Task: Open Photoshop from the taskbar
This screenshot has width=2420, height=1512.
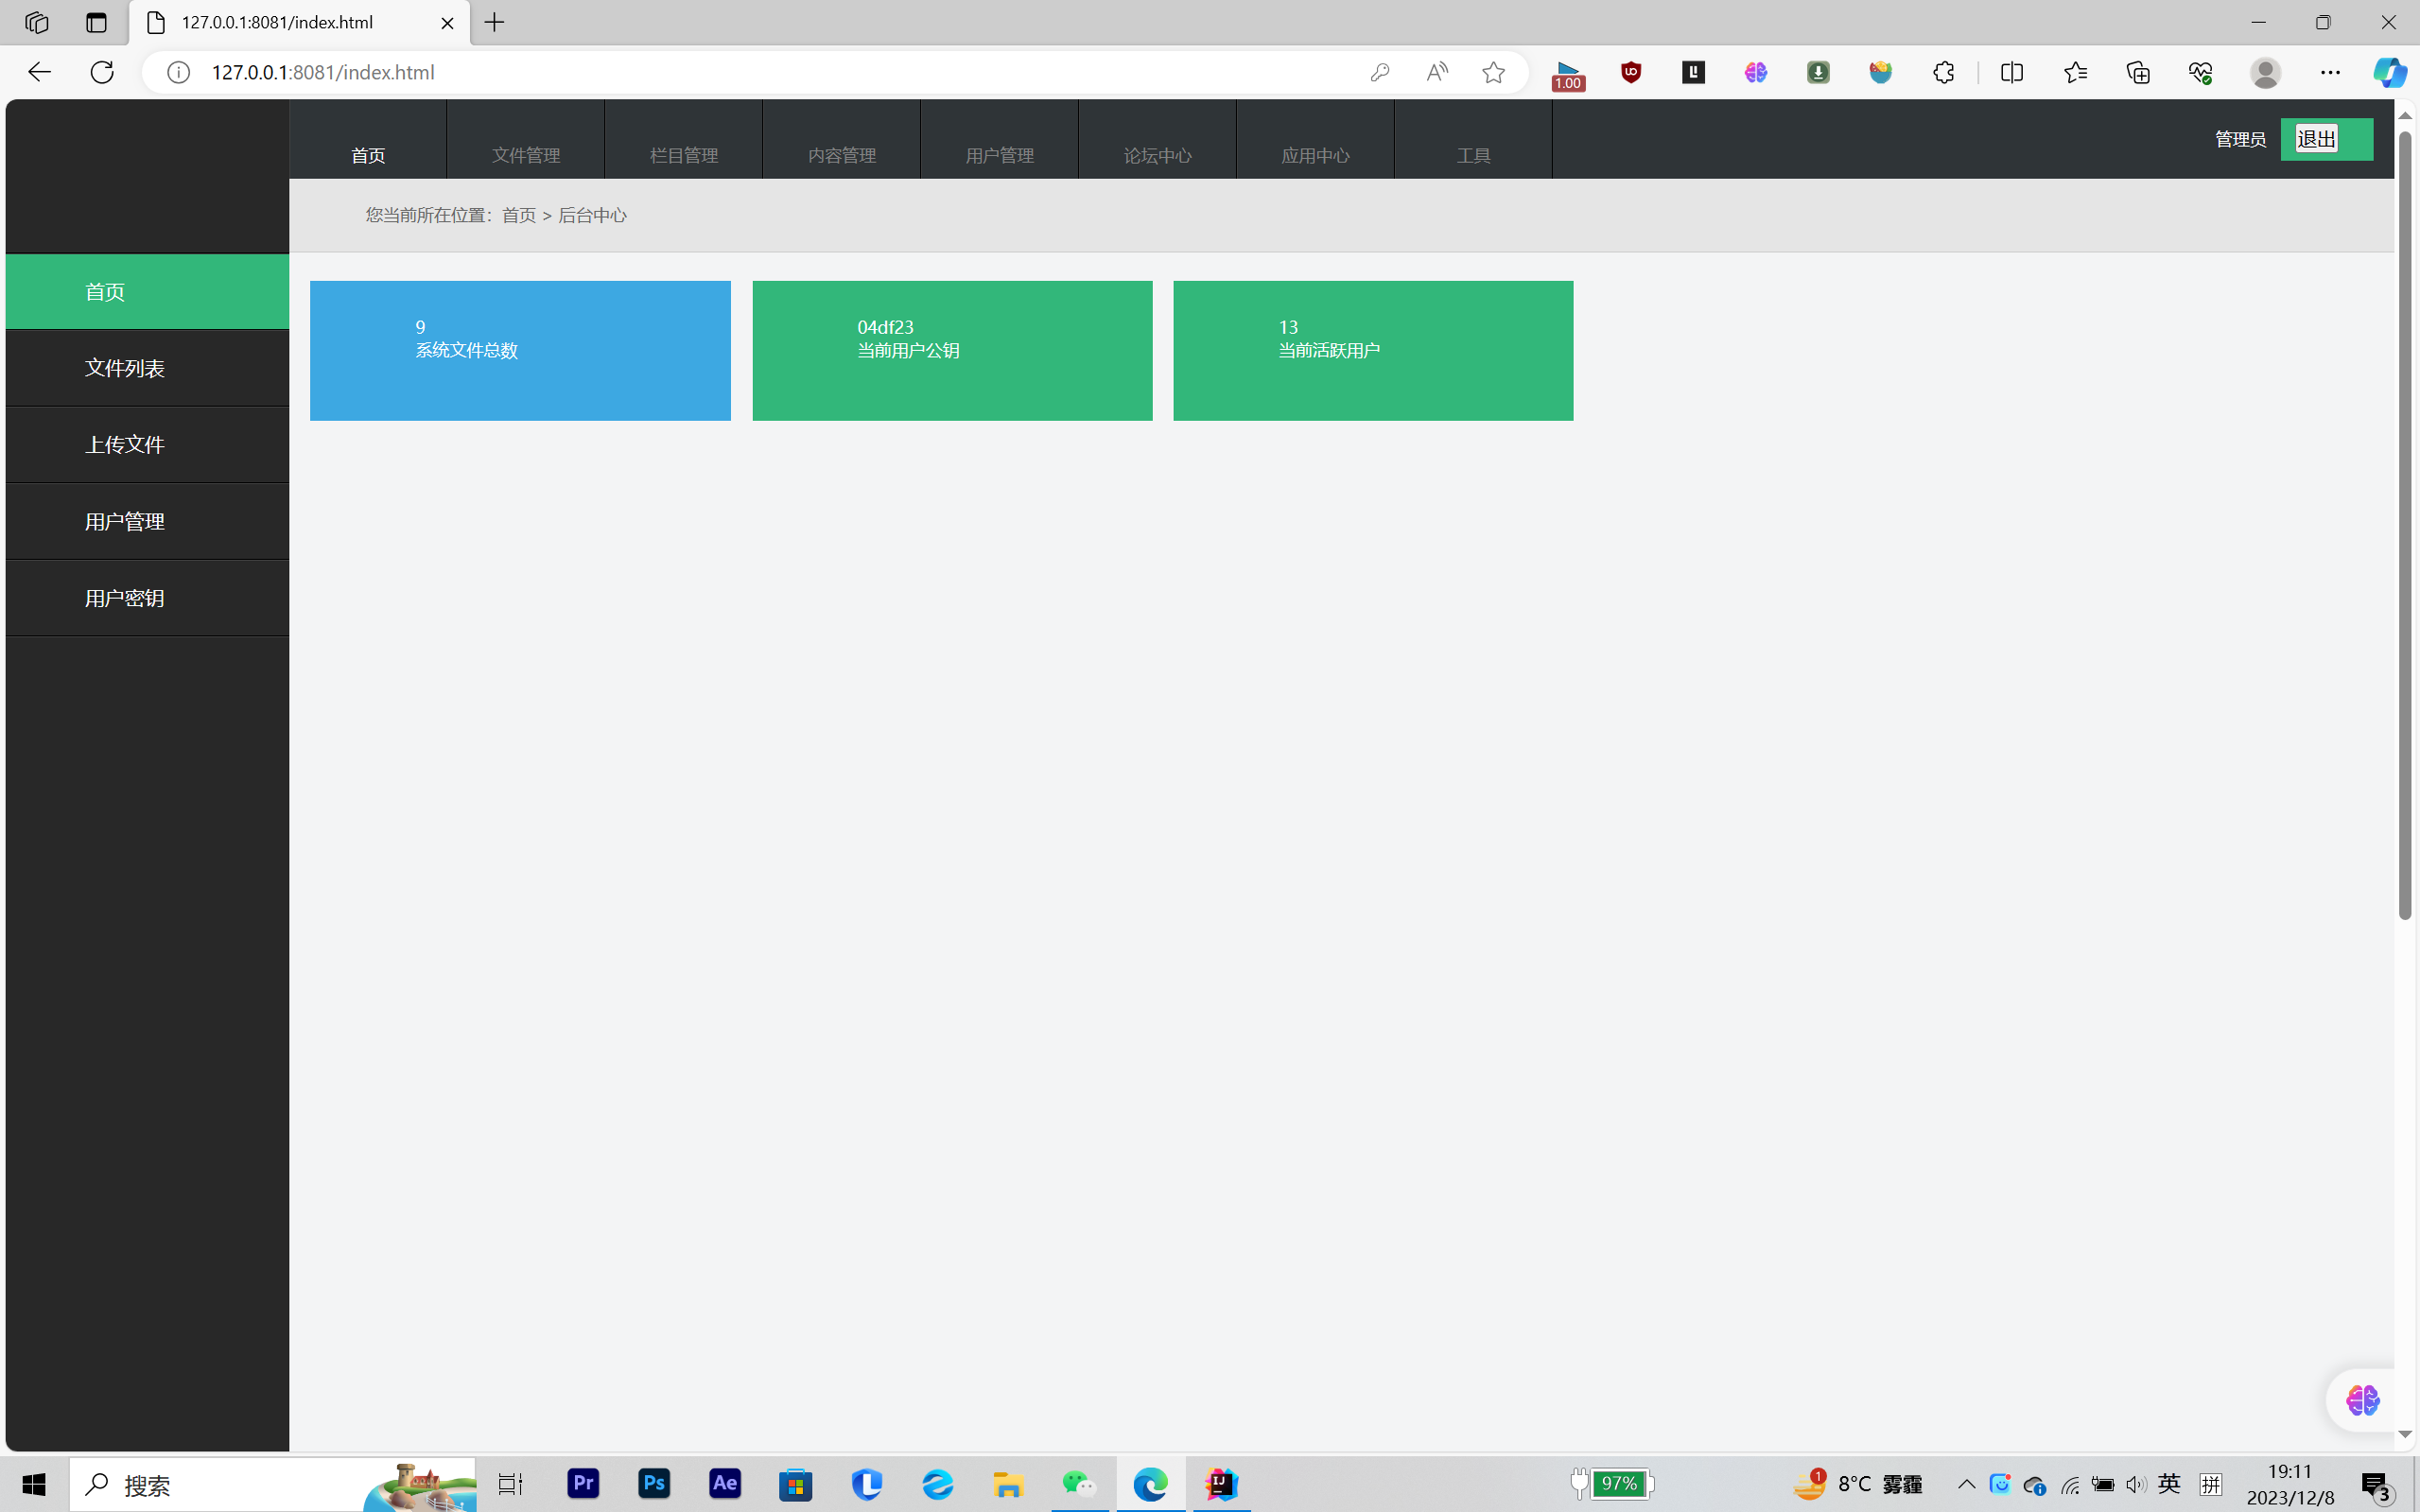Action: pyautogui.click(x=654, y=1484)
